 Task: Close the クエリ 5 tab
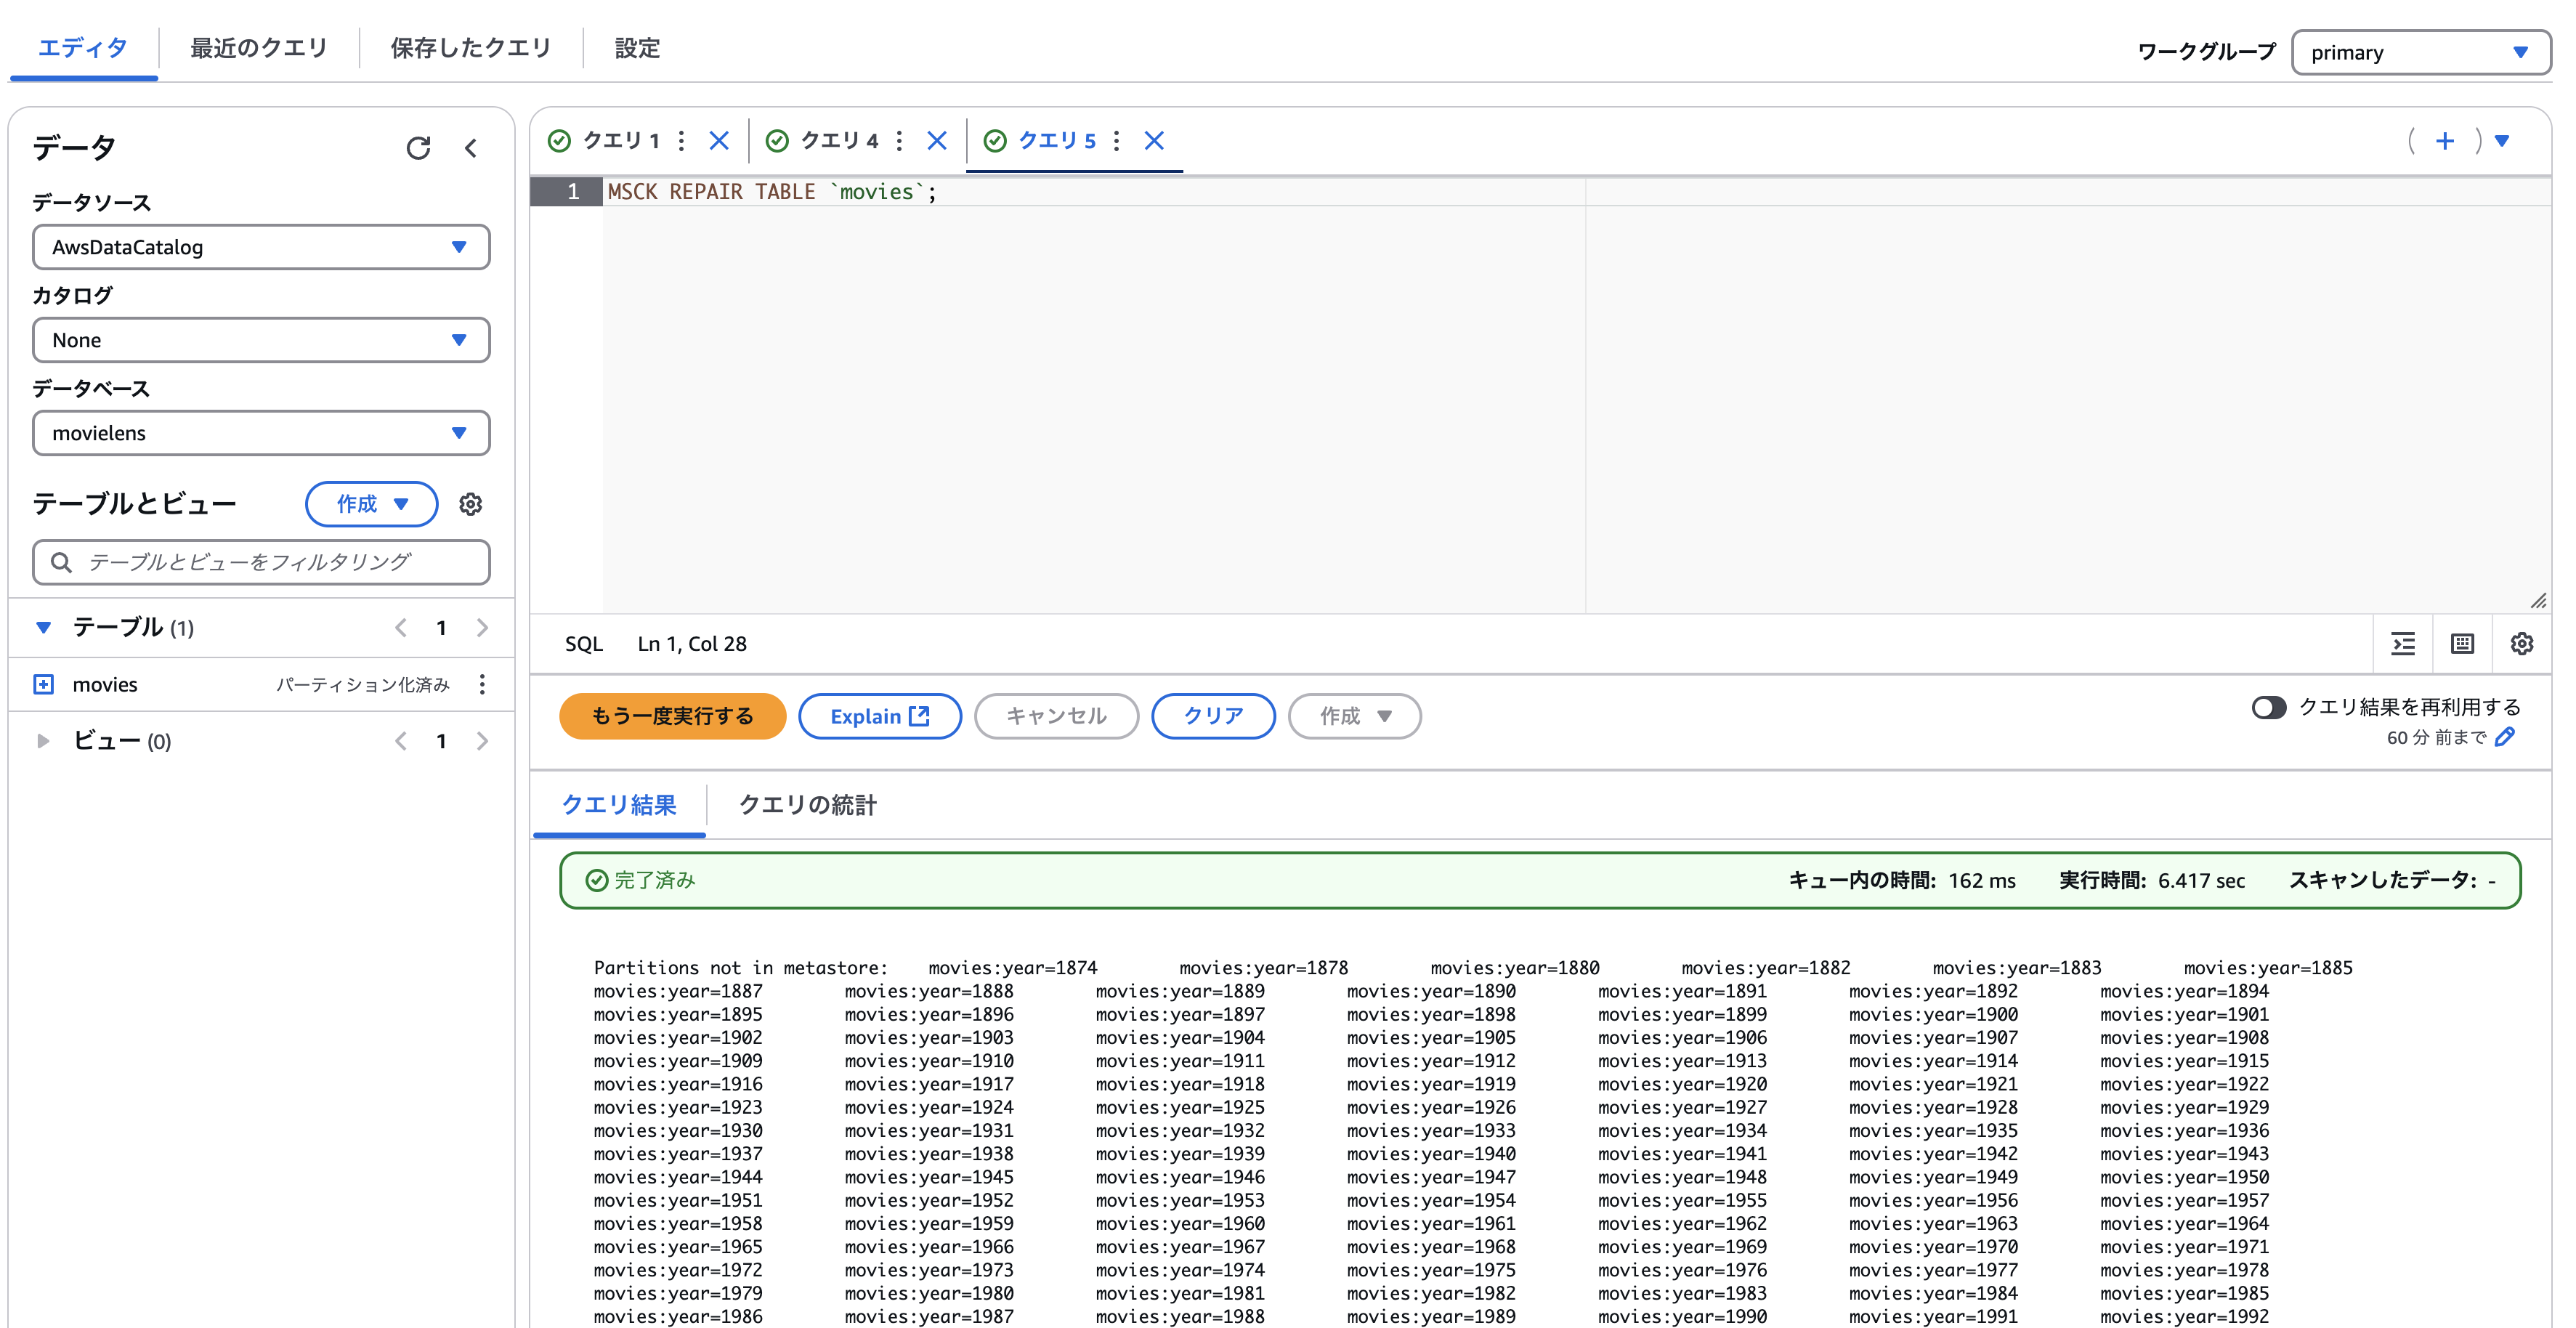[x=1155, y=141]
